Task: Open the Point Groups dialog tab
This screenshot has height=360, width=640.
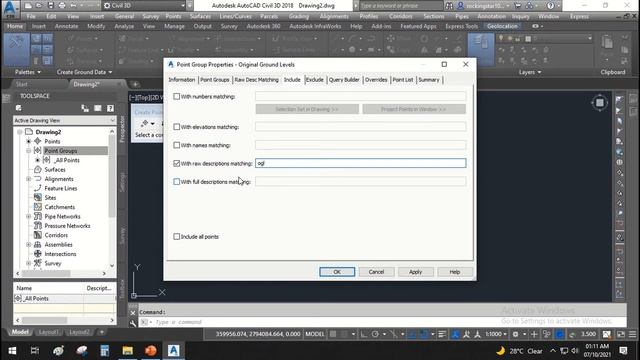Action: tap(215, 80)
